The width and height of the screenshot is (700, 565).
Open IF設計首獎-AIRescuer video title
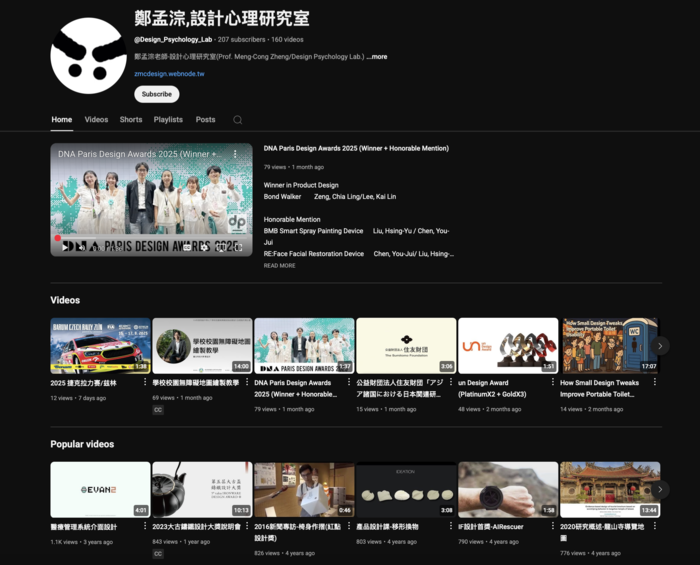point(491,527)
